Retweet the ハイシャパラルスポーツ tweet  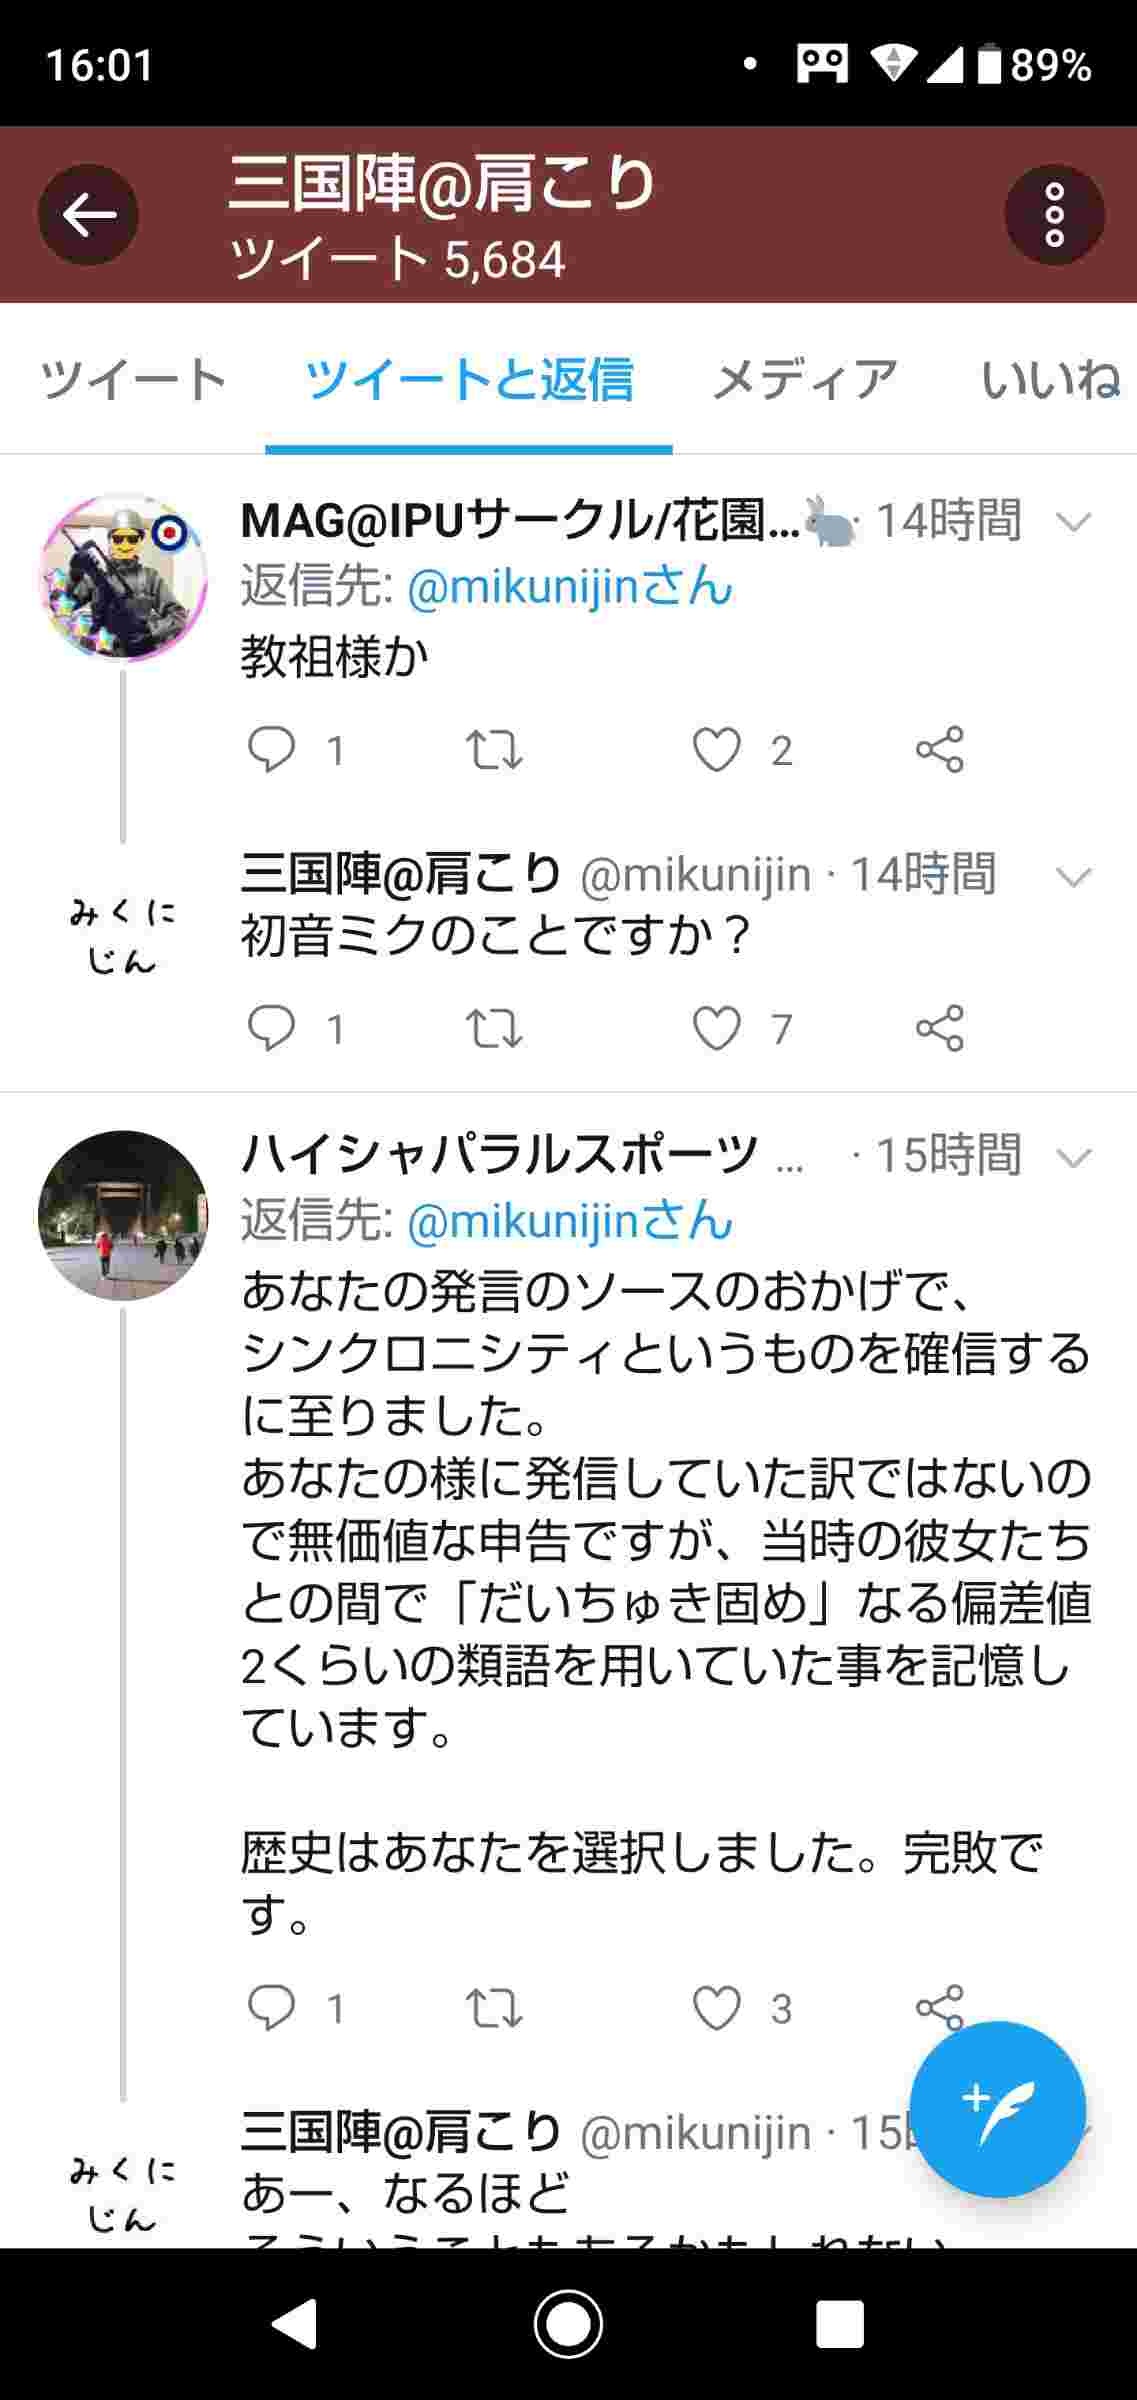pos(494,2008)
